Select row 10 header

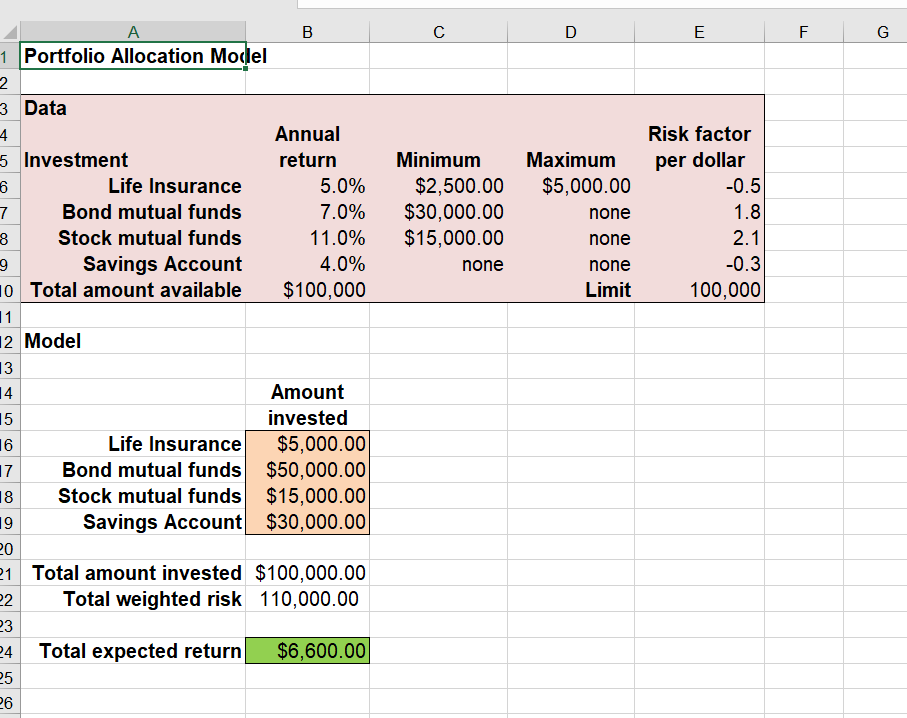click(9, 290)
